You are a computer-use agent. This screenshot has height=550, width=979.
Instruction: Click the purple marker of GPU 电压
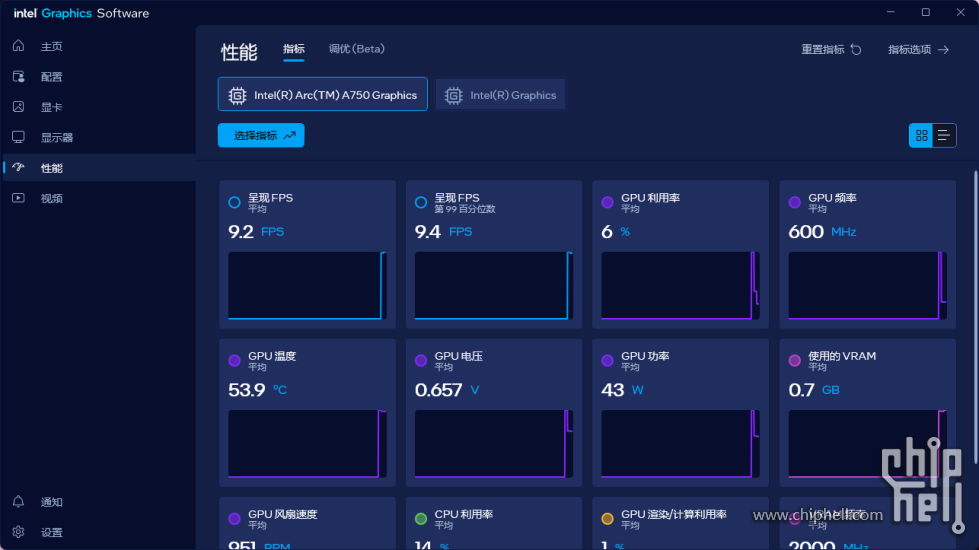pyautogui.click(x=421, y=360)
